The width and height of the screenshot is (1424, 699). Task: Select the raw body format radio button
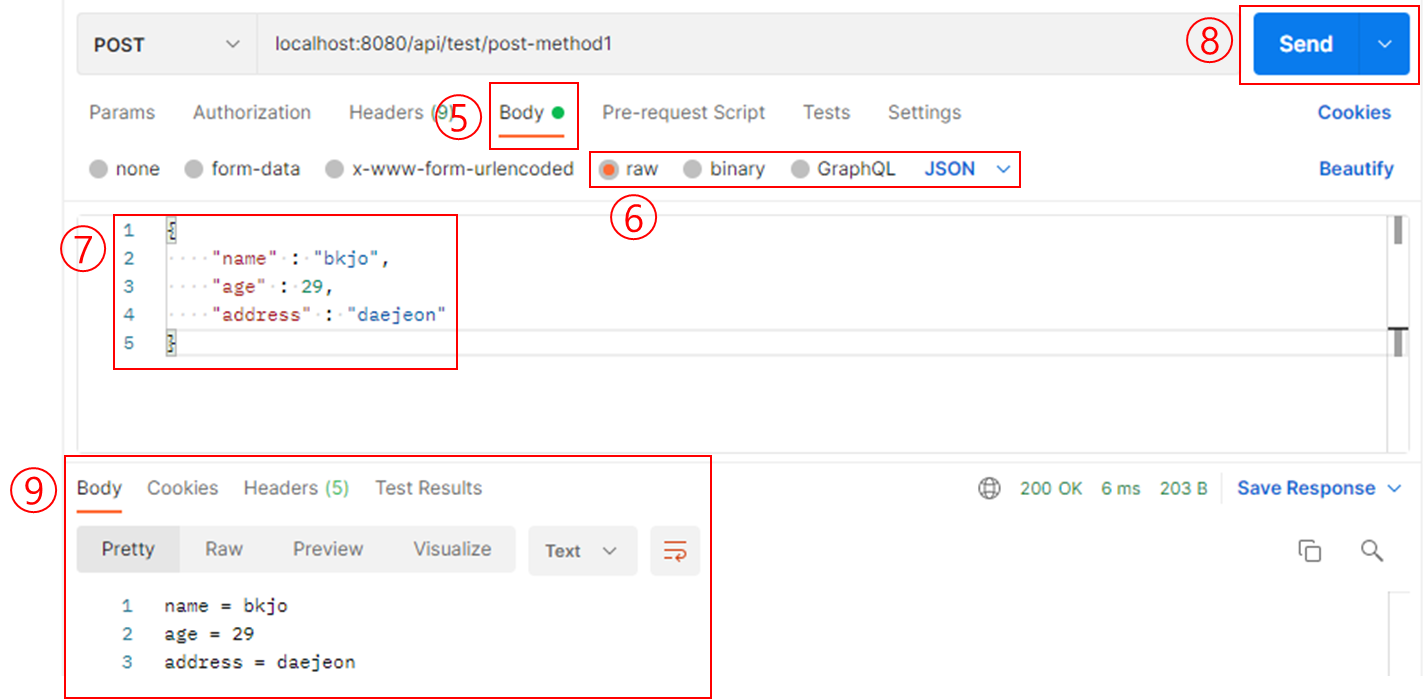609,169
